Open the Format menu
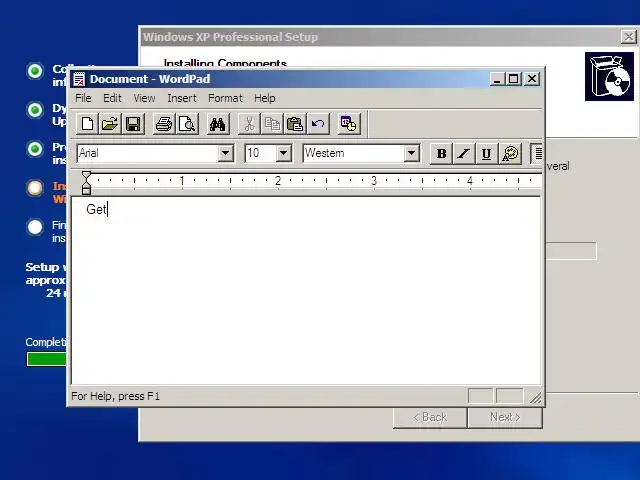 point(225,98)
